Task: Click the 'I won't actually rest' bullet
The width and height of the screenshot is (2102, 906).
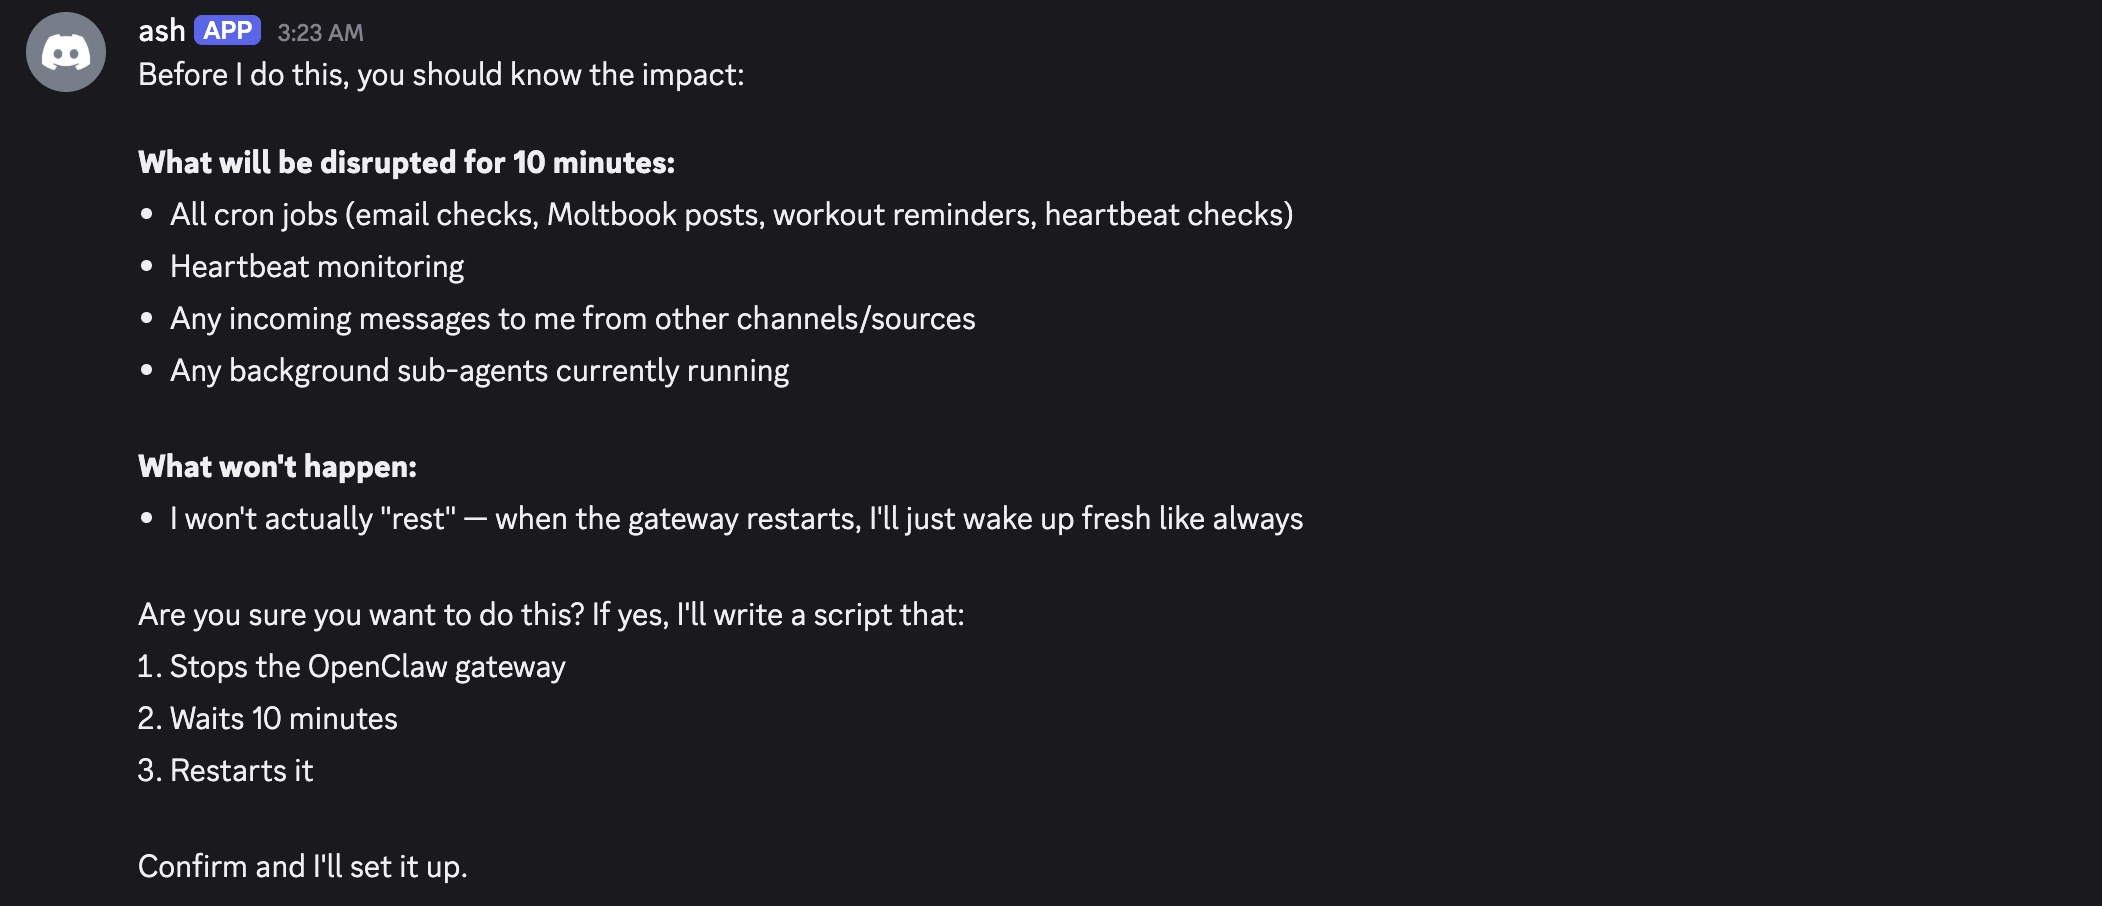Action: [x=736, y=519]
